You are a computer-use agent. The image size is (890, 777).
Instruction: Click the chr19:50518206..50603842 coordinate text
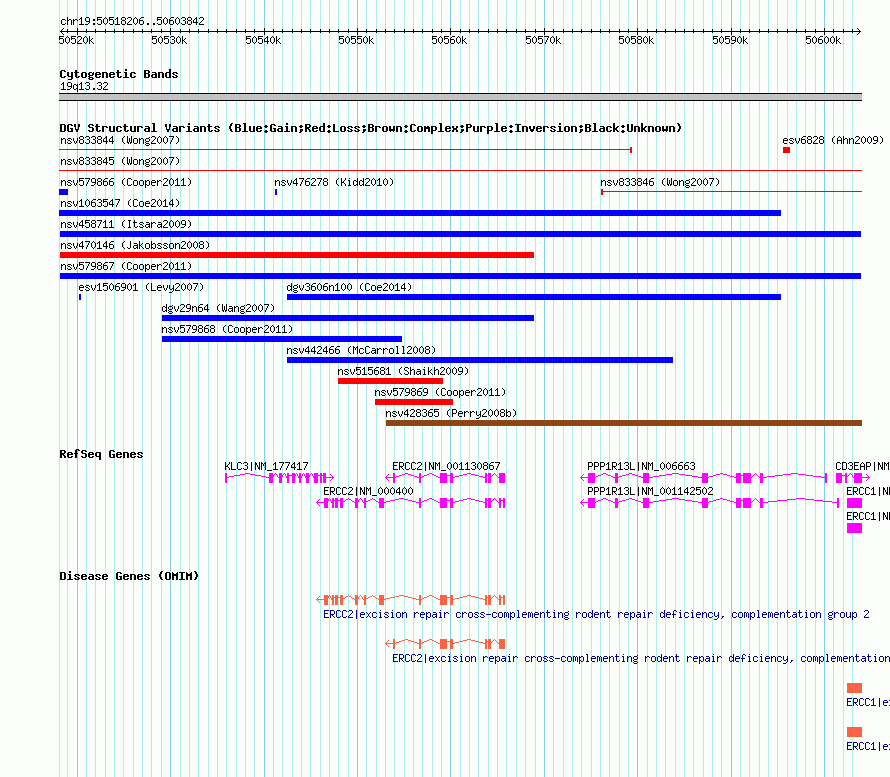click(132, 21)
